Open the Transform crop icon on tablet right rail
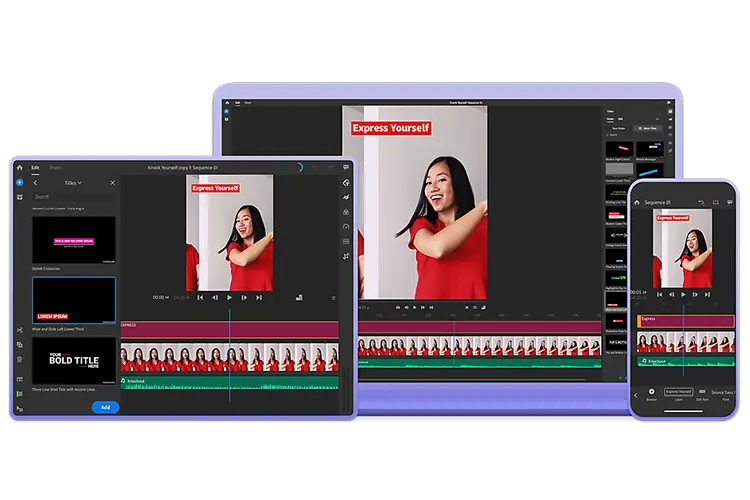Viewport: 750px width, 500px height. pyautogui.click(x=346, y=256)
